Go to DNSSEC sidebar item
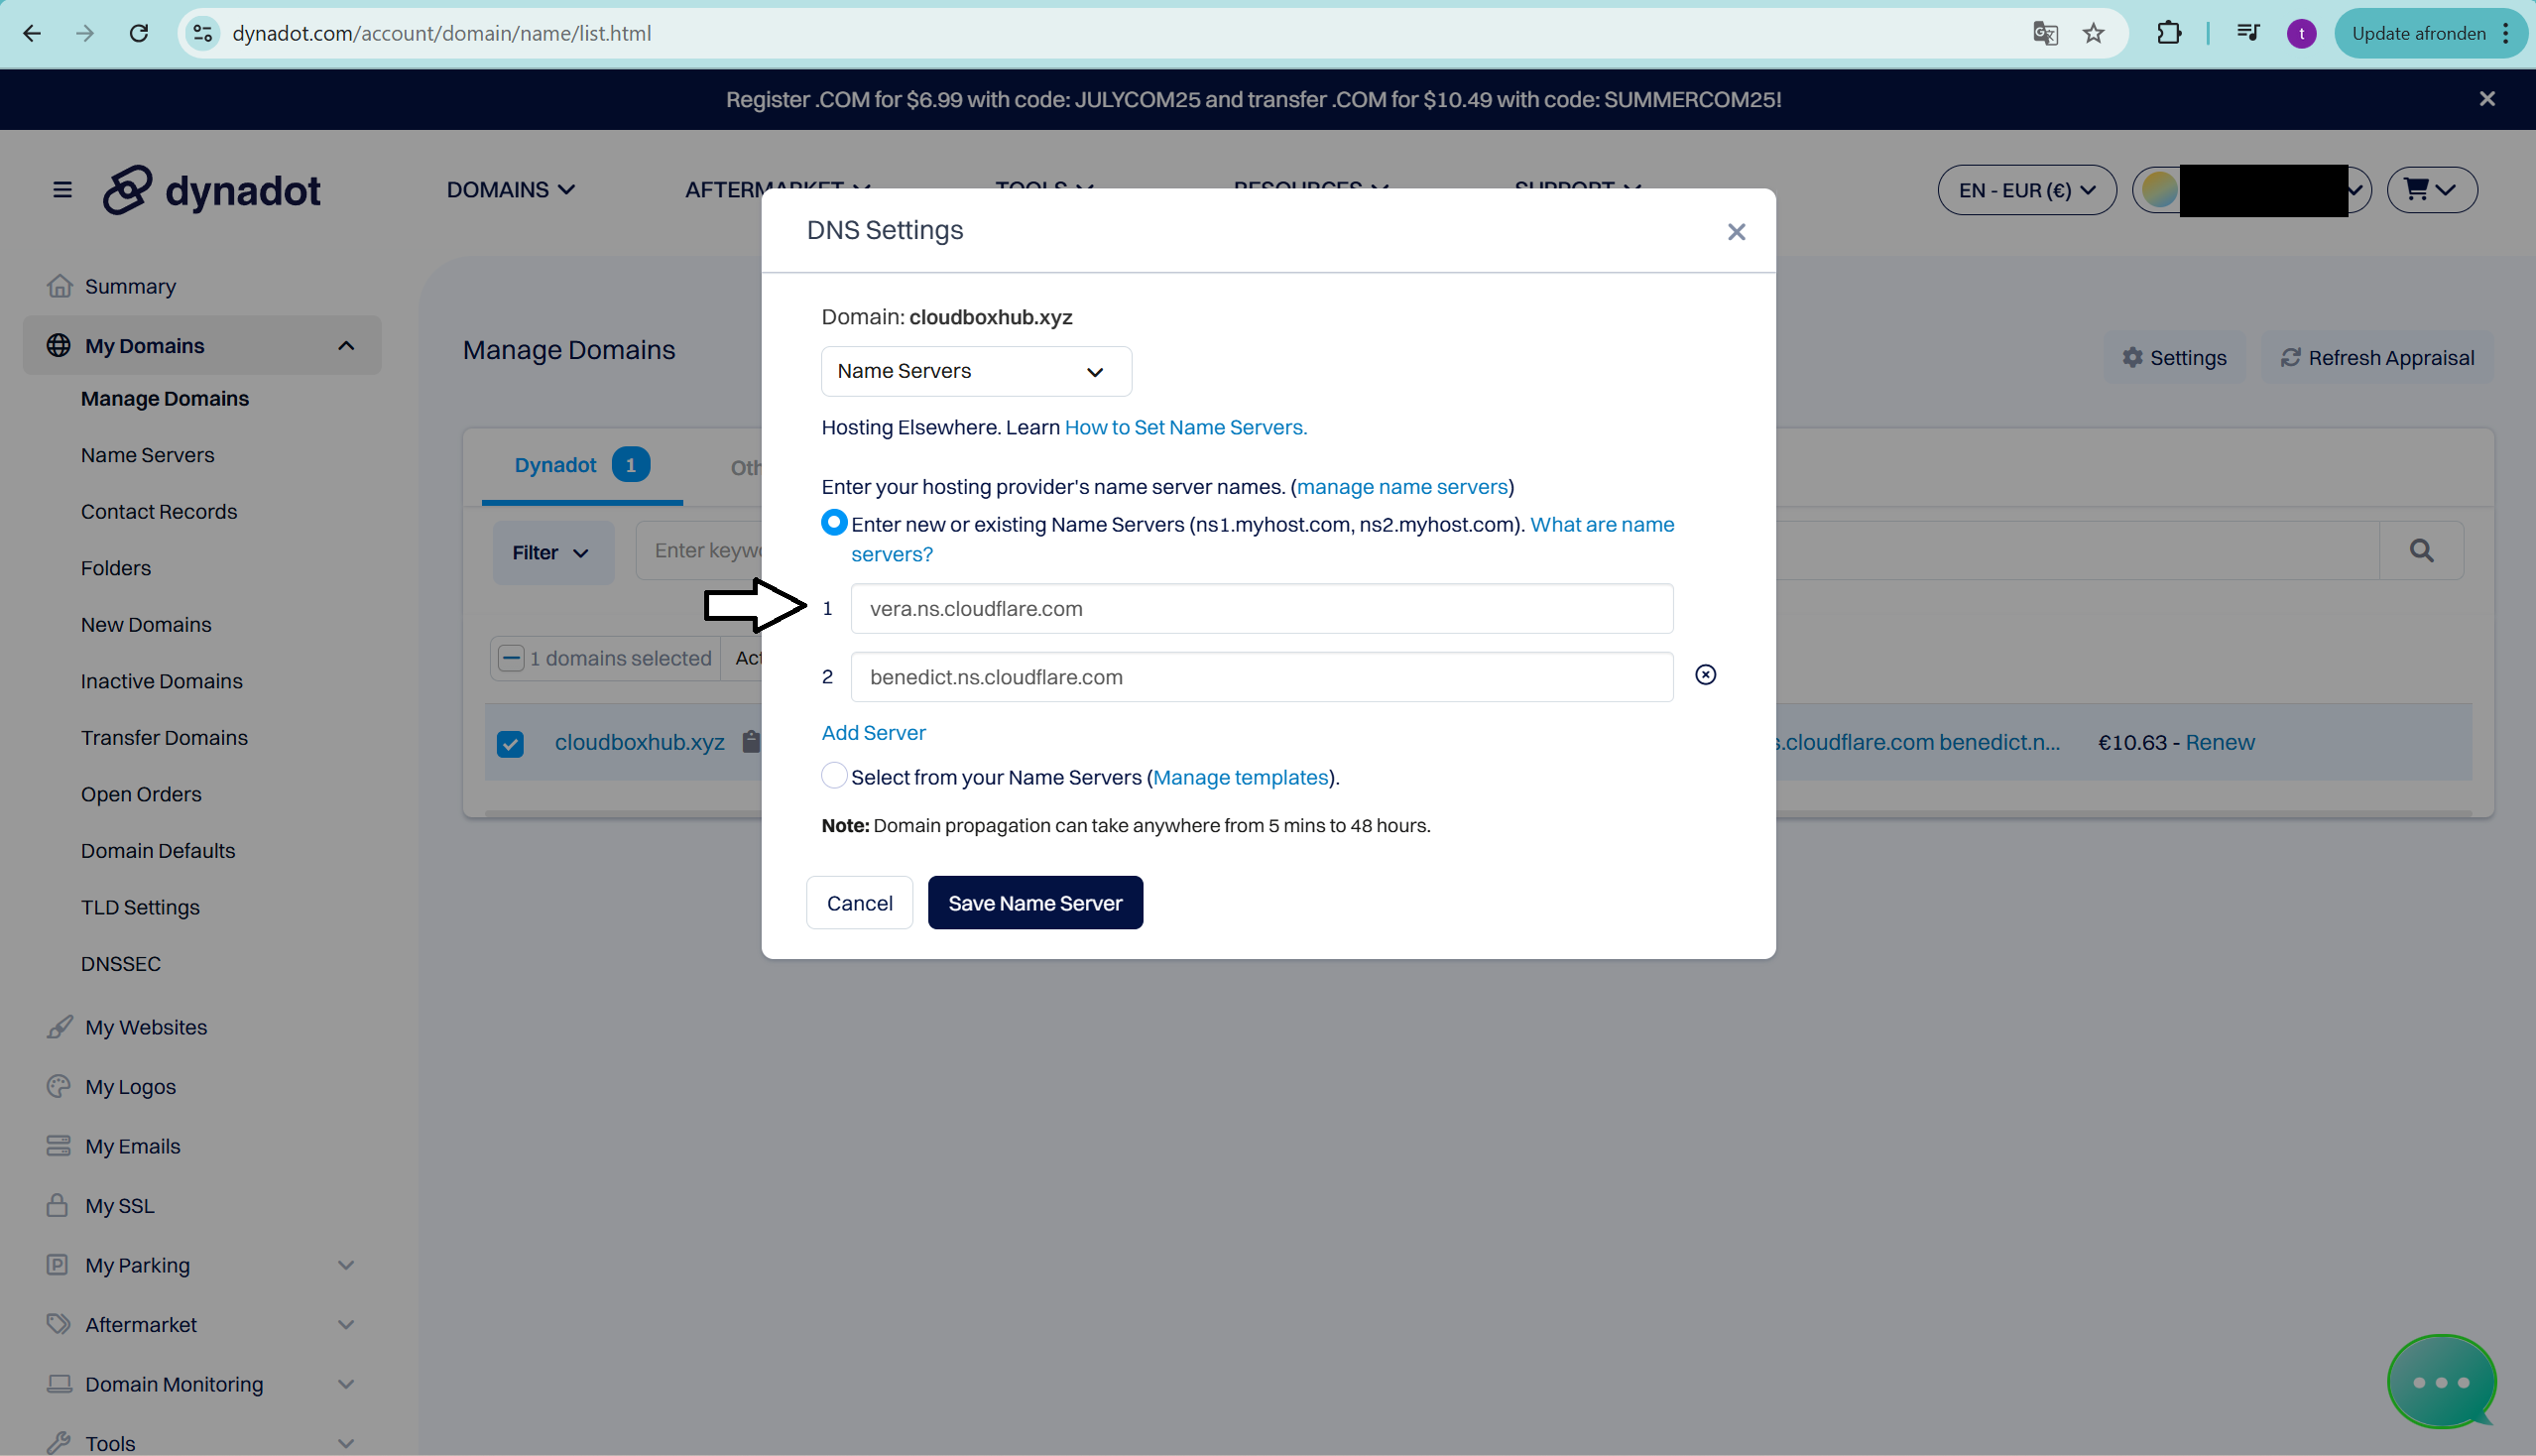The height and width of the screenshot is (1456, 2536). coord(121,964)
